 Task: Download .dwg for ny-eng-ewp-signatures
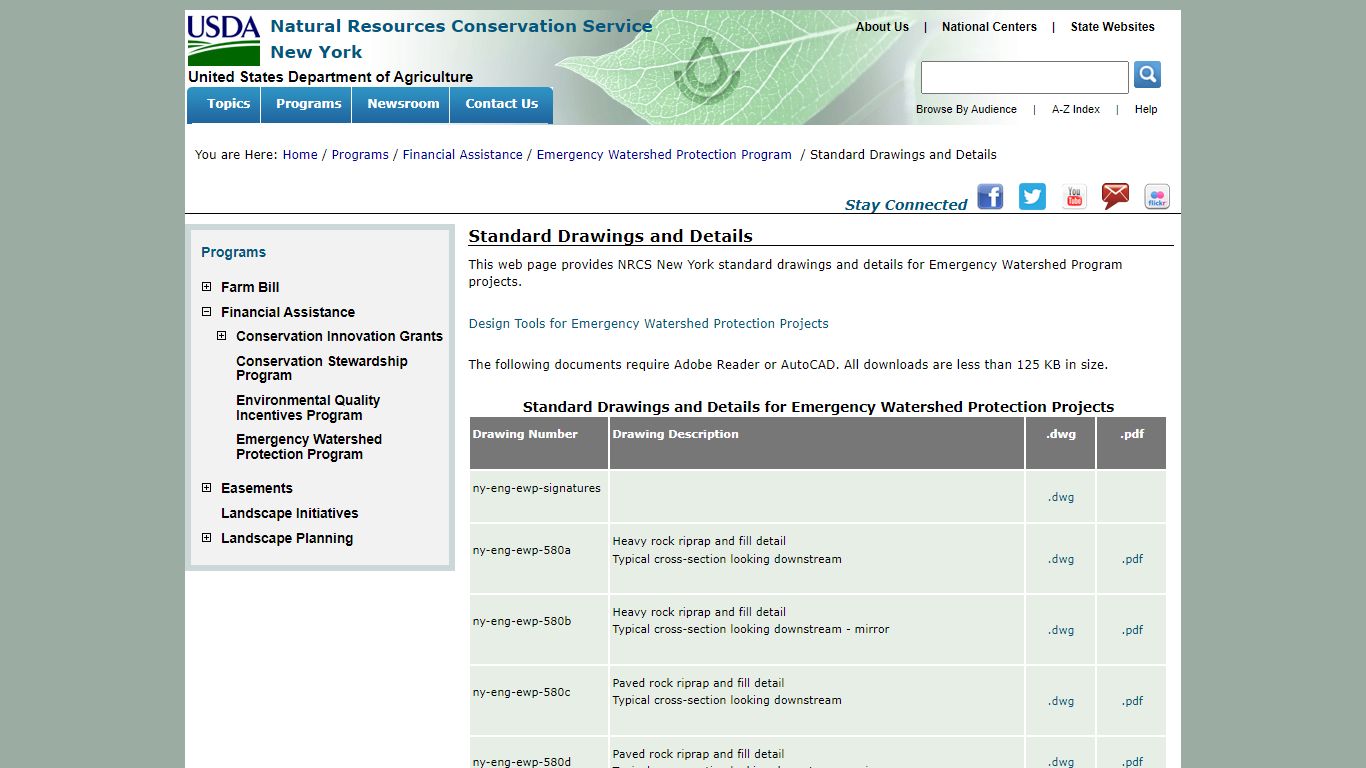click(x=1061, y=497)
